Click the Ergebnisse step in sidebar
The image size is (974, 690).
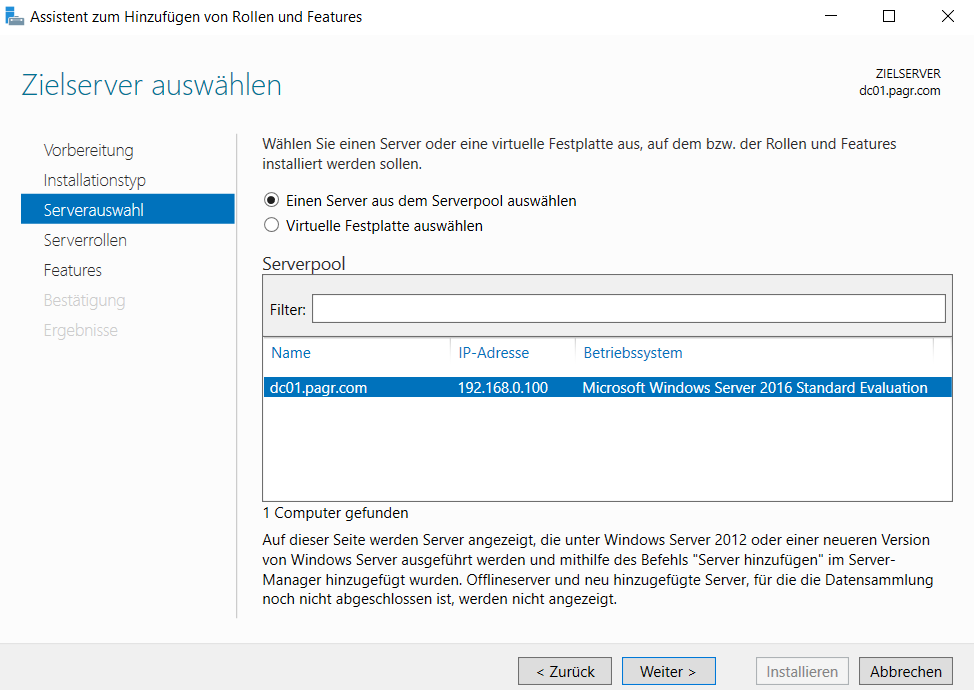point(80,330)
